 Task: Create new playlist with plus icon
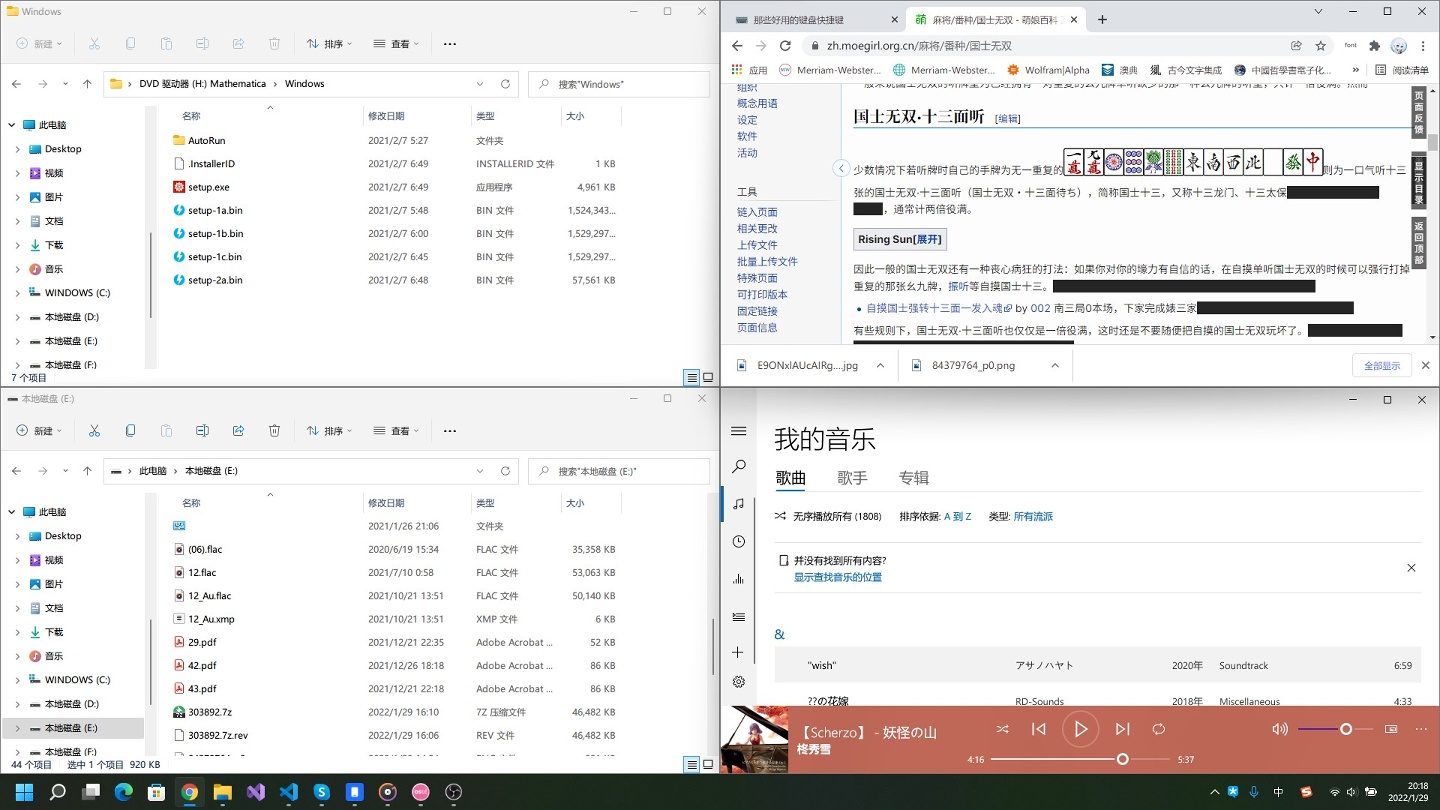coord(738,652)
